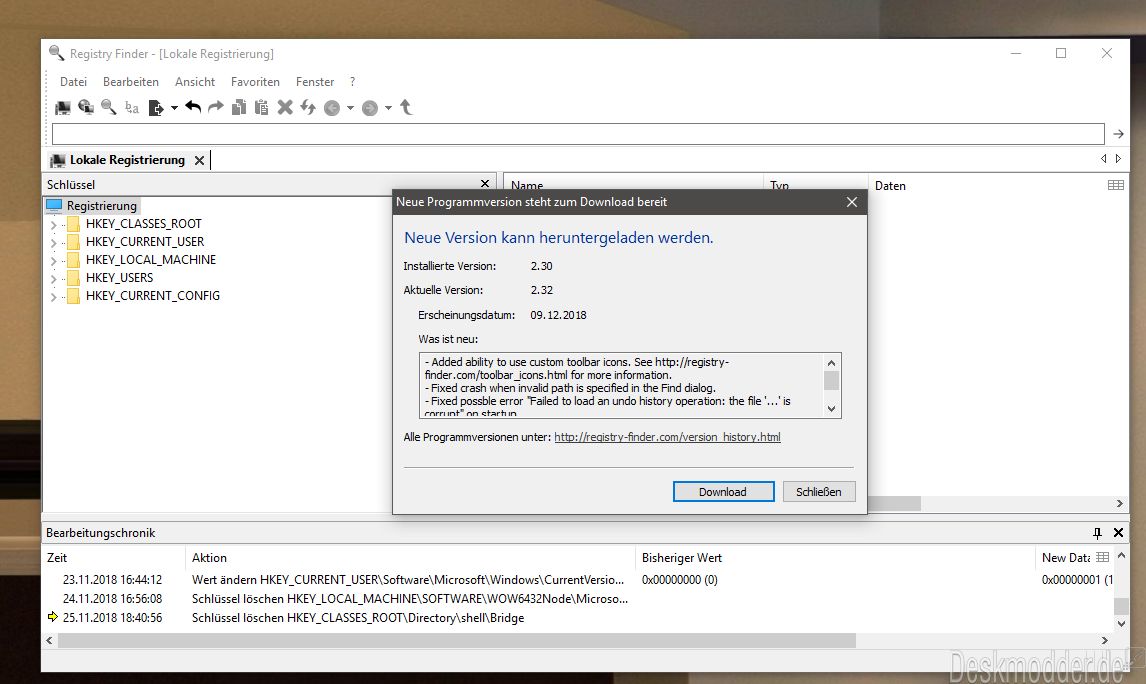The image size is (1146, 684).
Task: Click the Schließen button
Action: tap(819, 492)
